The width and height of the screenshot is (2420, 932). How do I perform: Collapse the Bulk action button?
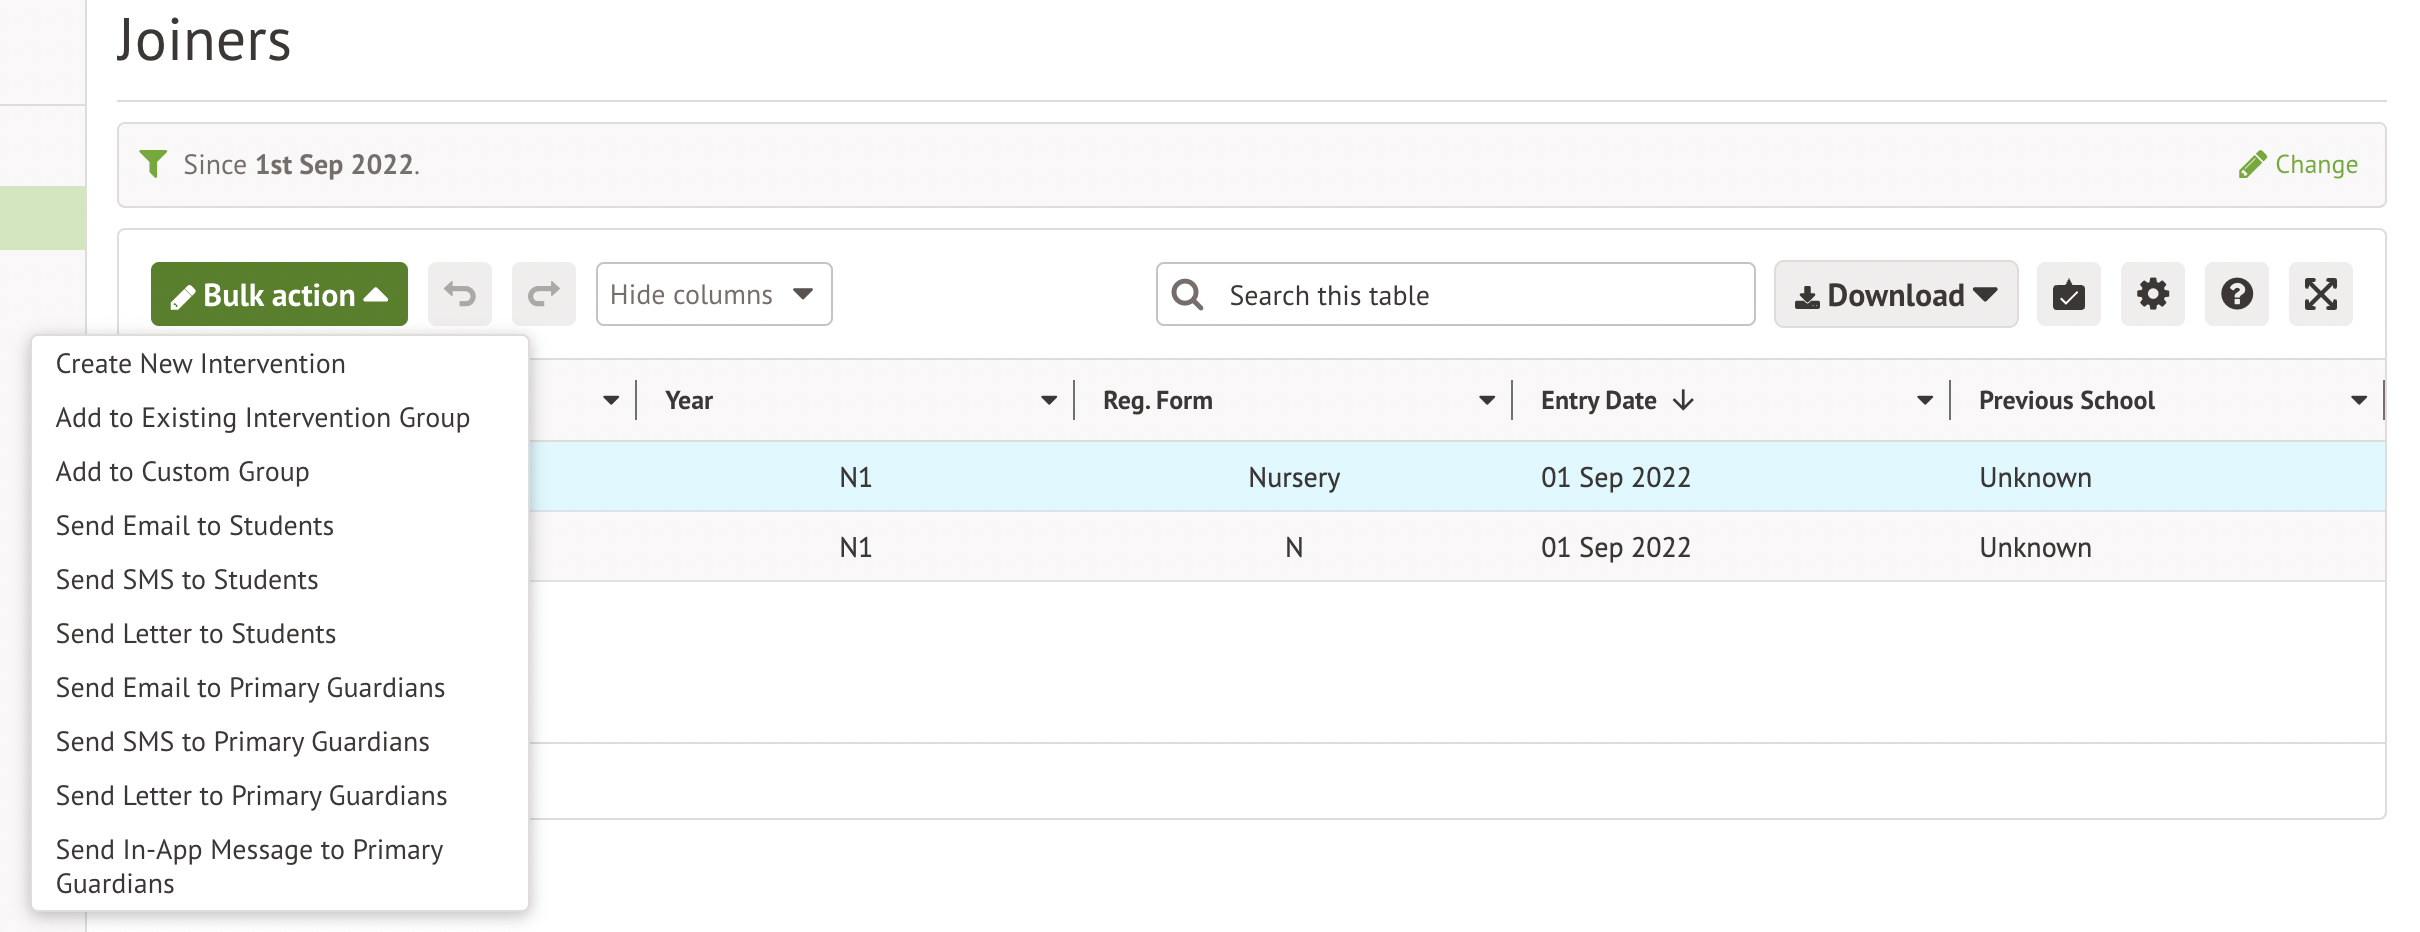279,294
